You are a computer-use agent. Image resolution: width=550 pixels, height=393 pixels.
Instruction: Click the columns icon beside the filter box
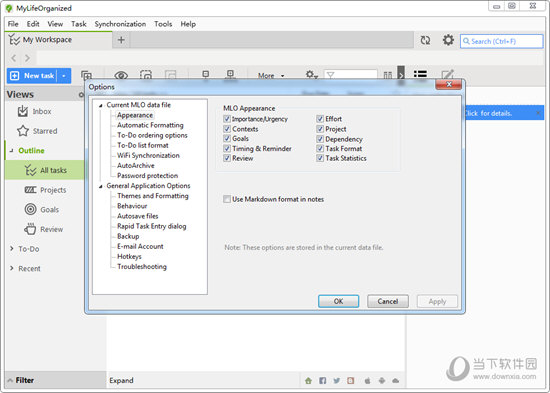coord(388,75)
